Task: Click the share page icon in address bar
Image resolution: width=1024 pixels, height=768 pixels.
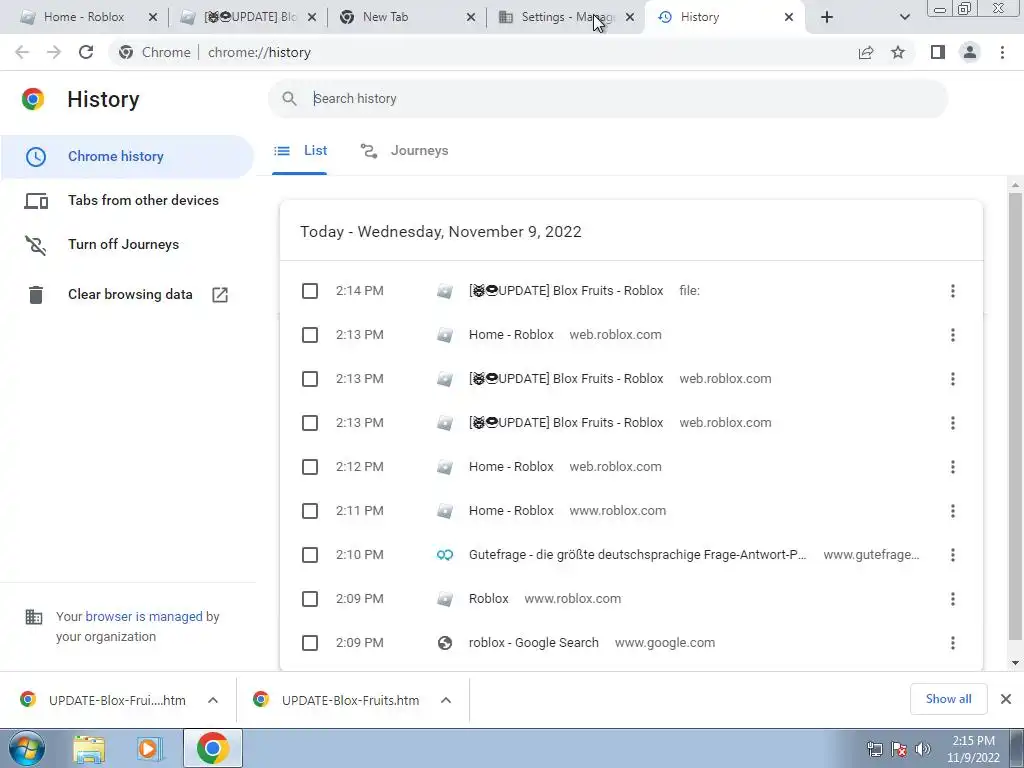Action: (866, 52)
